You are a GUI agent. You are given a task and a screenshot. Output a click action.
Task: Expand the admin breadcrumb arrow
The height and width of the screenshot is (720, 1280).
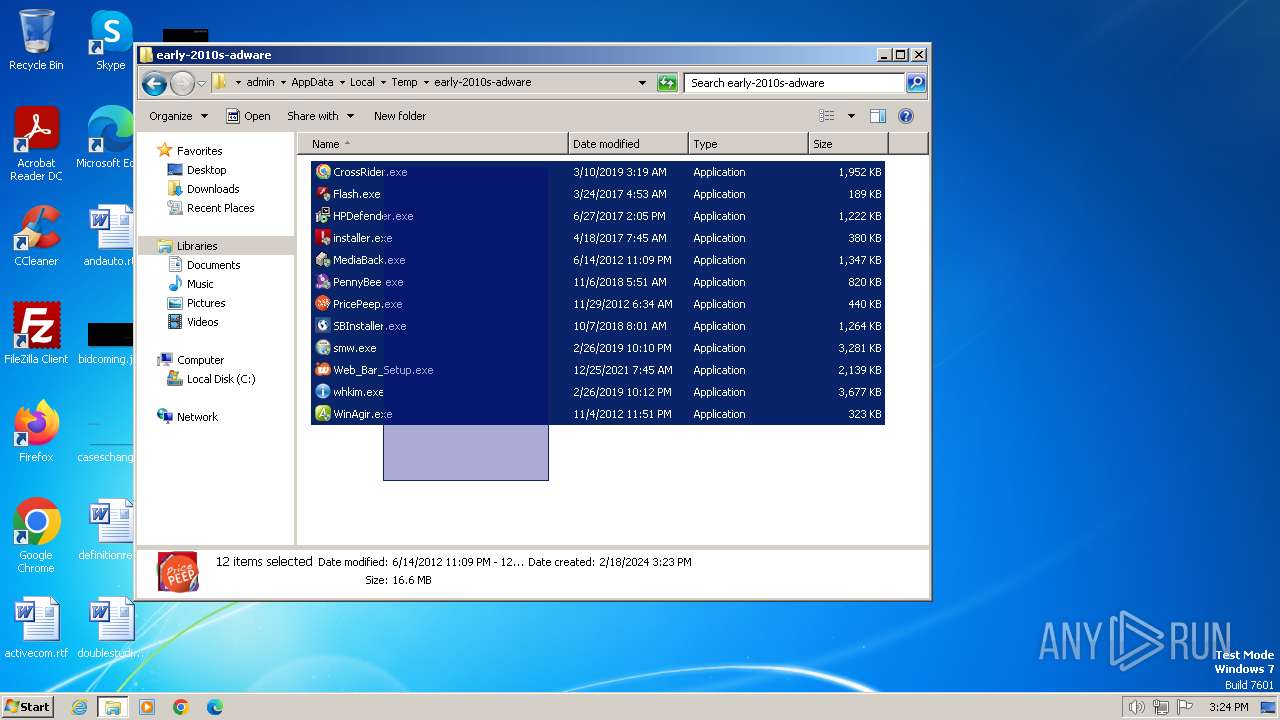pyautogui.click(x=283, y=83)
